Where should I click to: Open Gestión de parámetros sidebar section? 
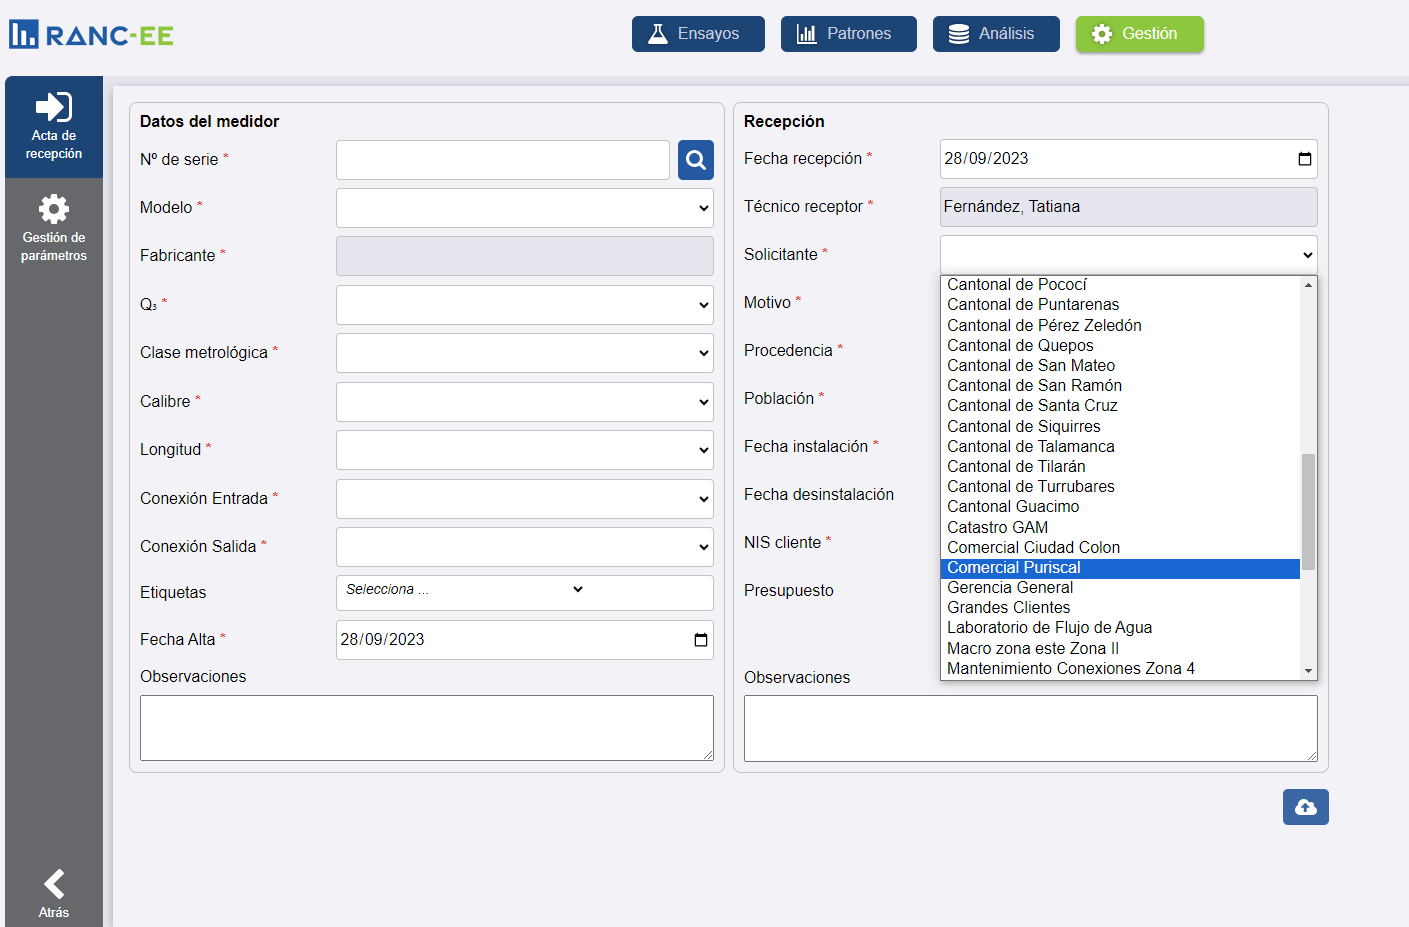(54, 229)
